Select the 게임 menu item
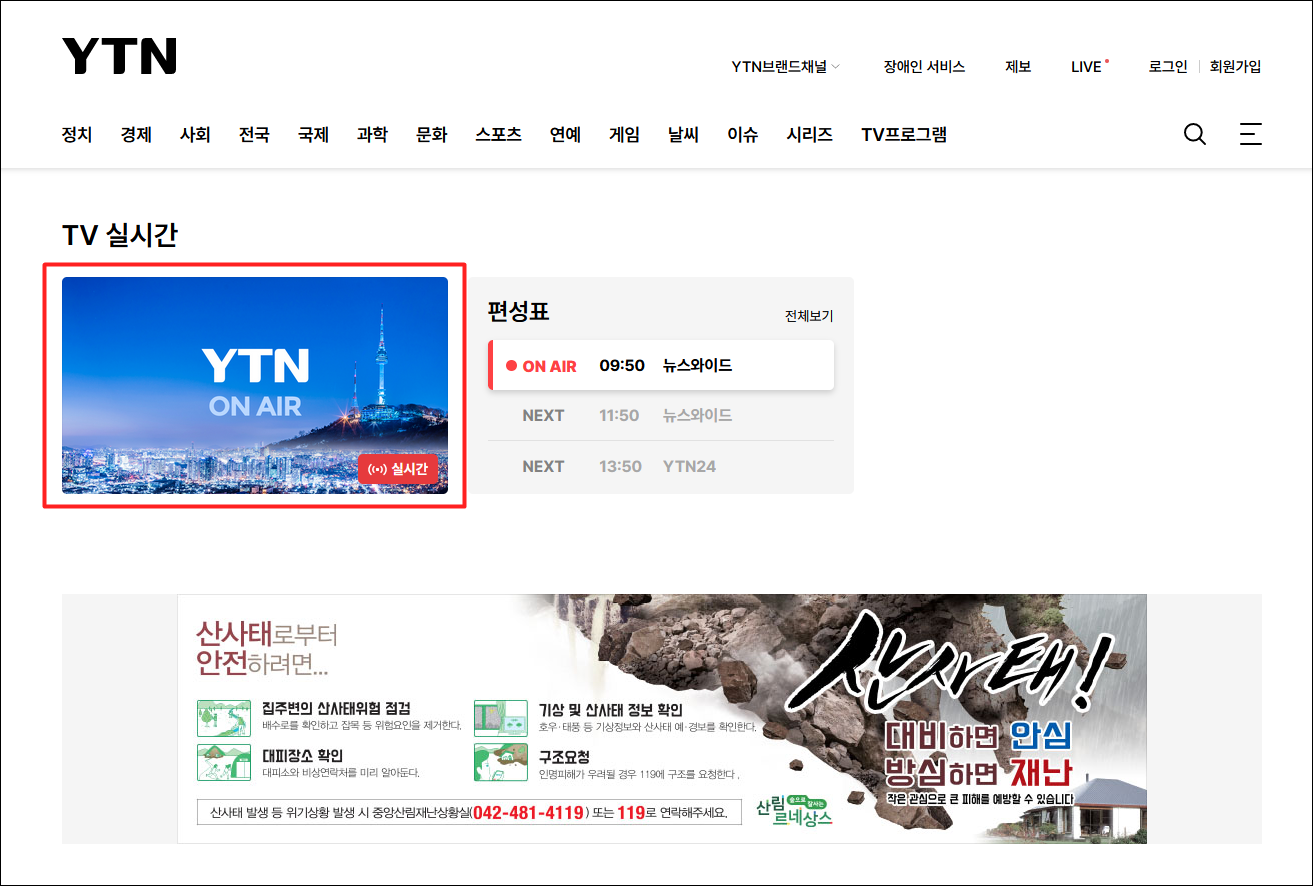1313x886 pixels. [x=624, y=134]
